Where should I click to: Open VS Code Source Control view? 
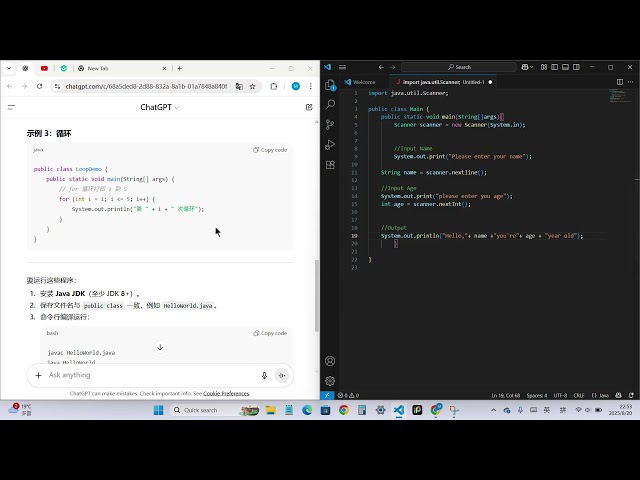330,124
